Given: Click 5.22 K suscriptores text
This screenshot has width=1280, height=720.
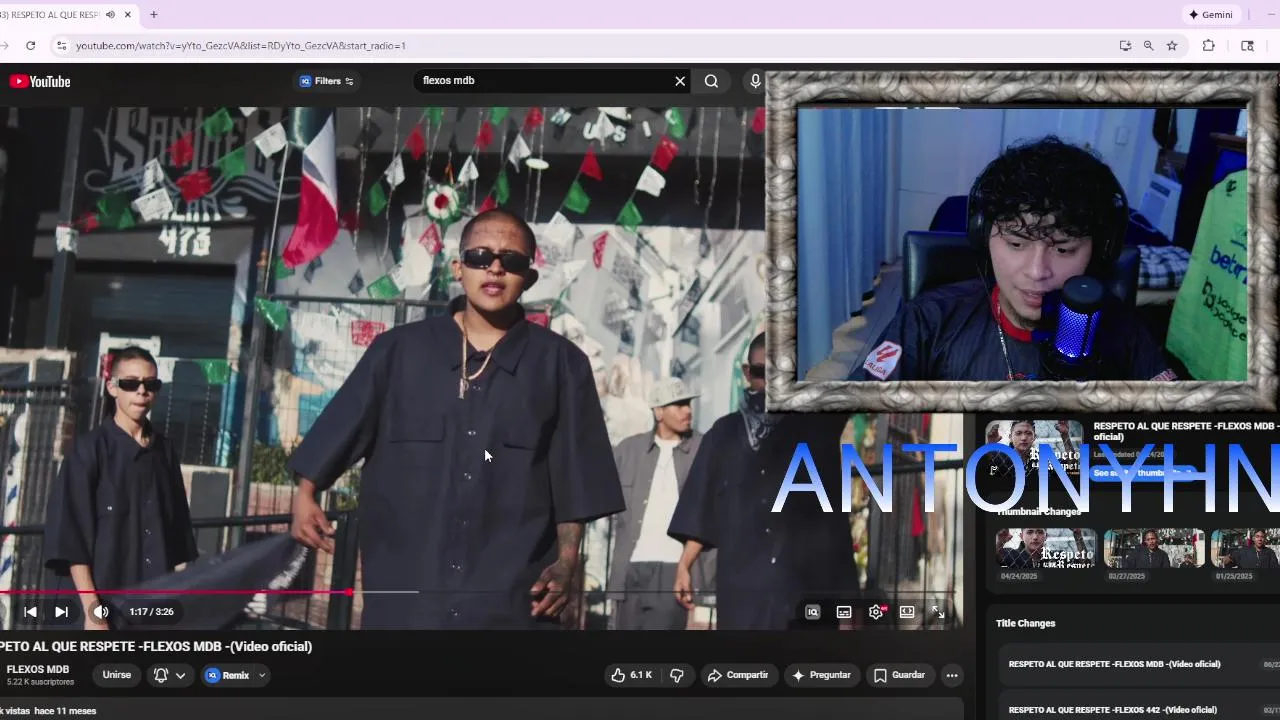Looking at the screenshot, I should [40, 683].
